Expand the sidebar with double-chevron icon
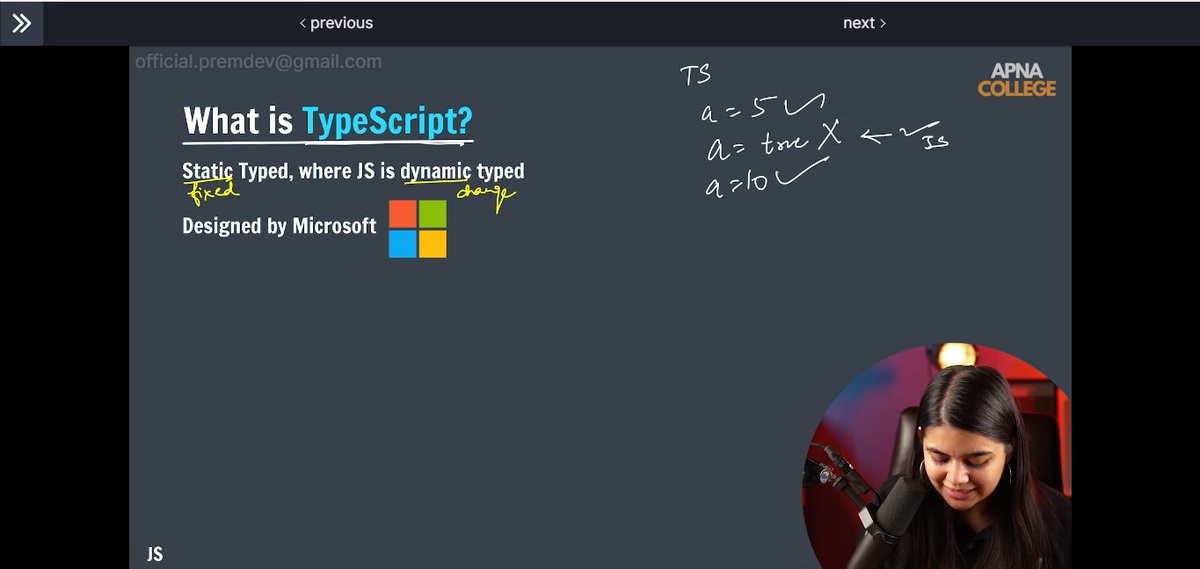1200x569 pixels. pyautogui.click(x=21, y=23)
